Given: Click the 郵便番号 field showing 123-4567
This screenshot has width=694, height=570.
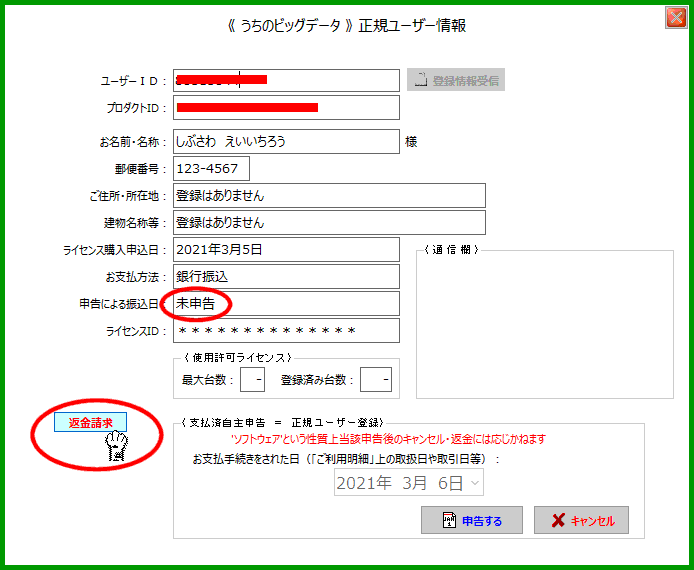Looking at the screenshot, I should coord(211,169).
